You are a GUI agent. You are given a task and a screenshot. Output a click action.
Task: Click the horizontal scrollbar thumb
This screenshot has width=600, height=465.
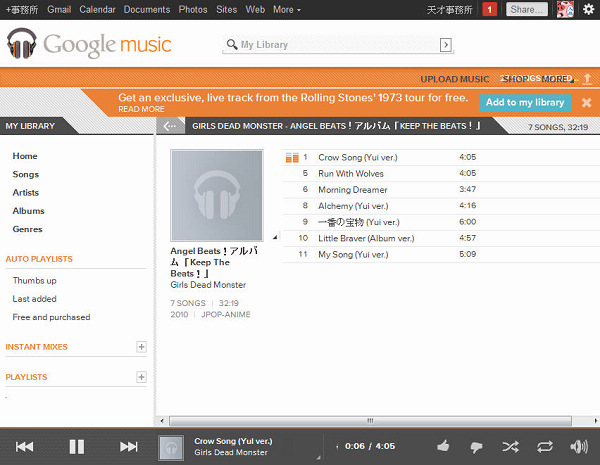370,421
